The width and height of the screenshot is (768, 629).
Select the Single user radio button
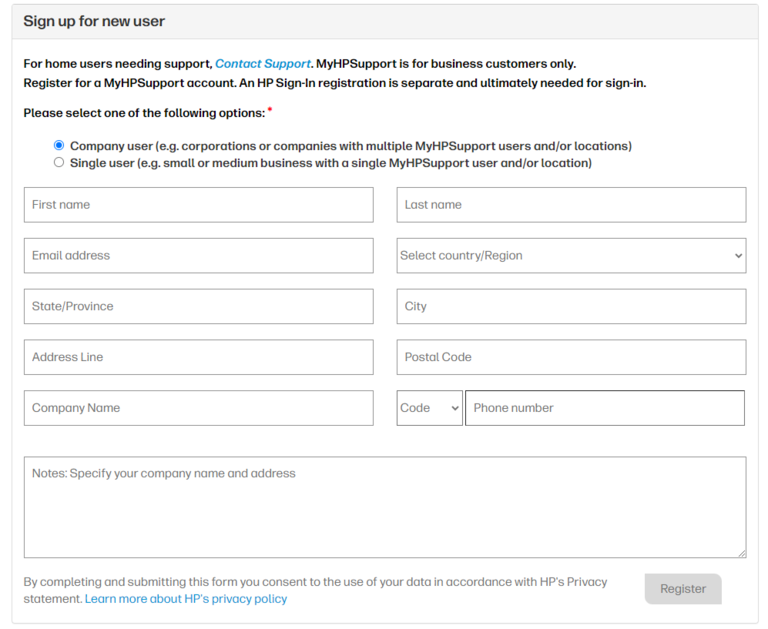(59, 163)
